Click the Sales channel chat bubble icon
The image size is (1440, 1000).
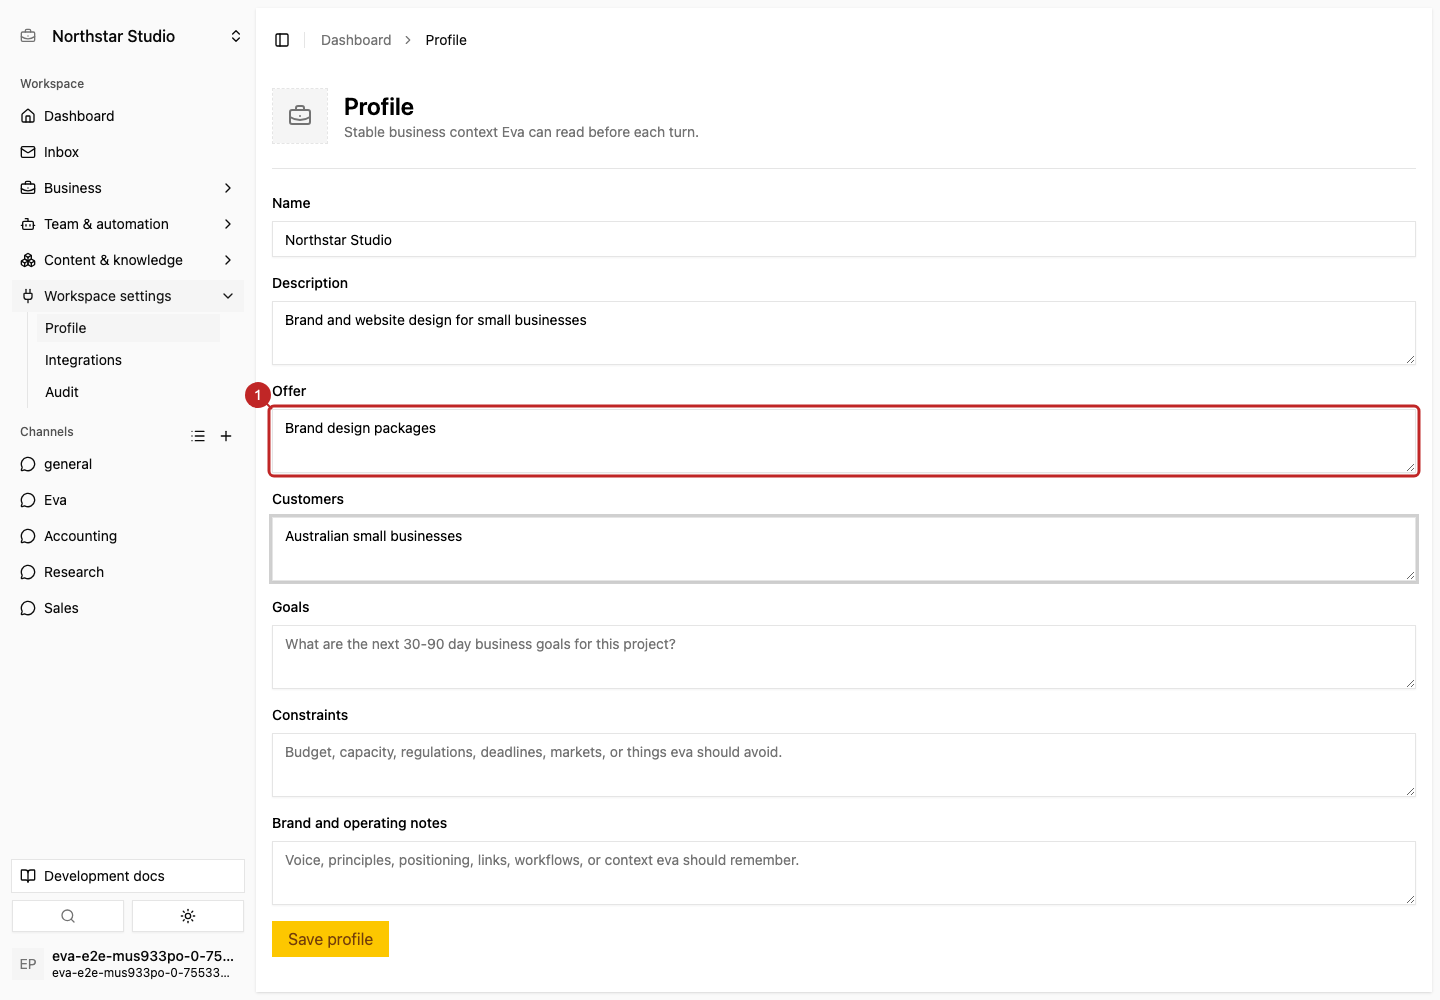pyautogui.click(x=28, y=608)
